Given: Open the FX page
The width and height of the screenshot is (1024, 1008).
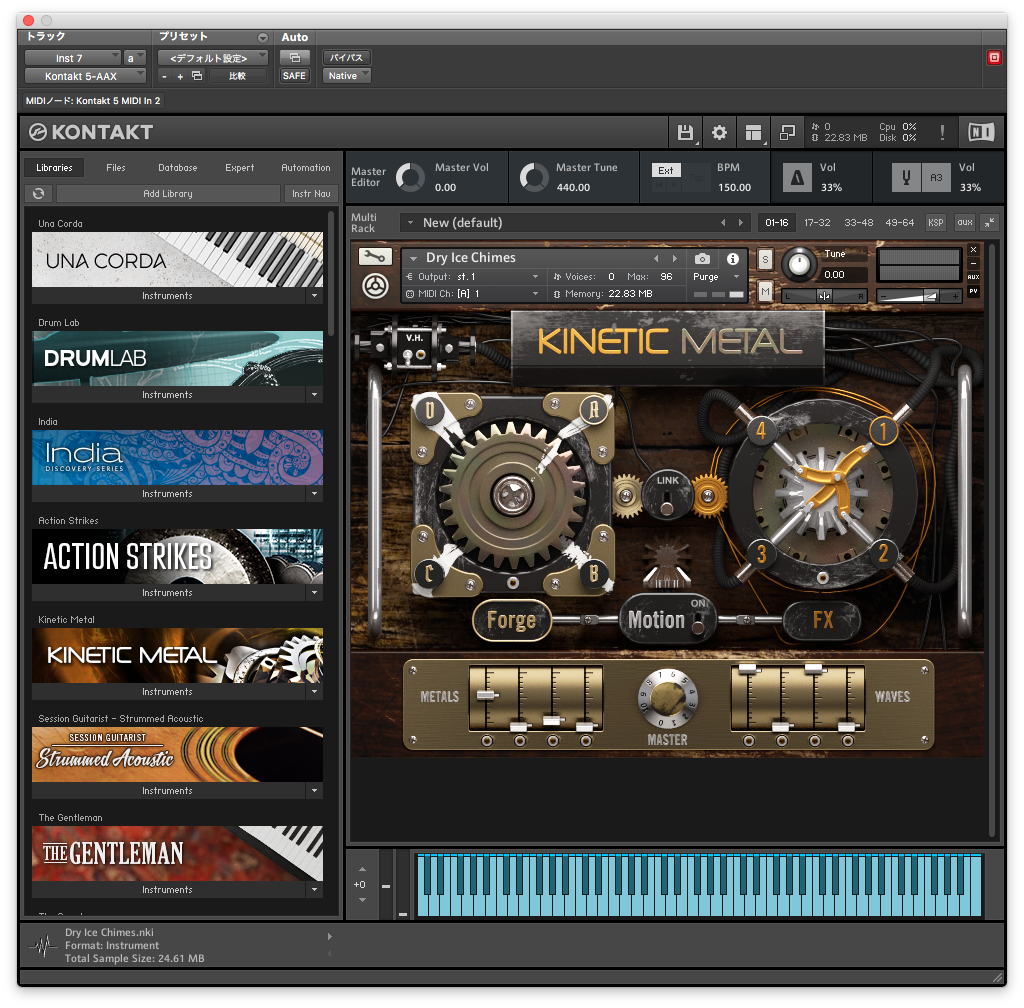Looking at the screenshot, I should pyautogui.click(x=822, y=620).
